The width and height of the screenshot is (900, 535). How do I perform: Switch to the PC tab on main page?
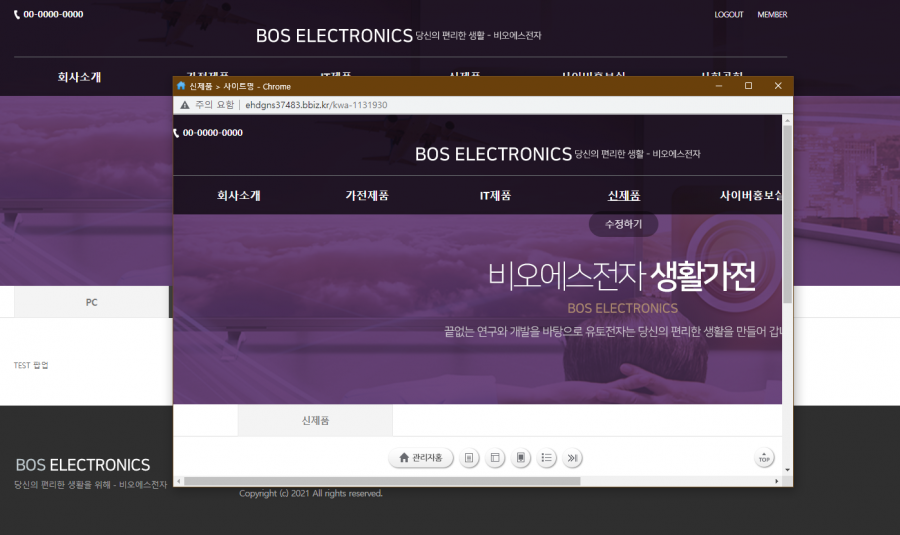pyautogui.click(x=92, y=302)
